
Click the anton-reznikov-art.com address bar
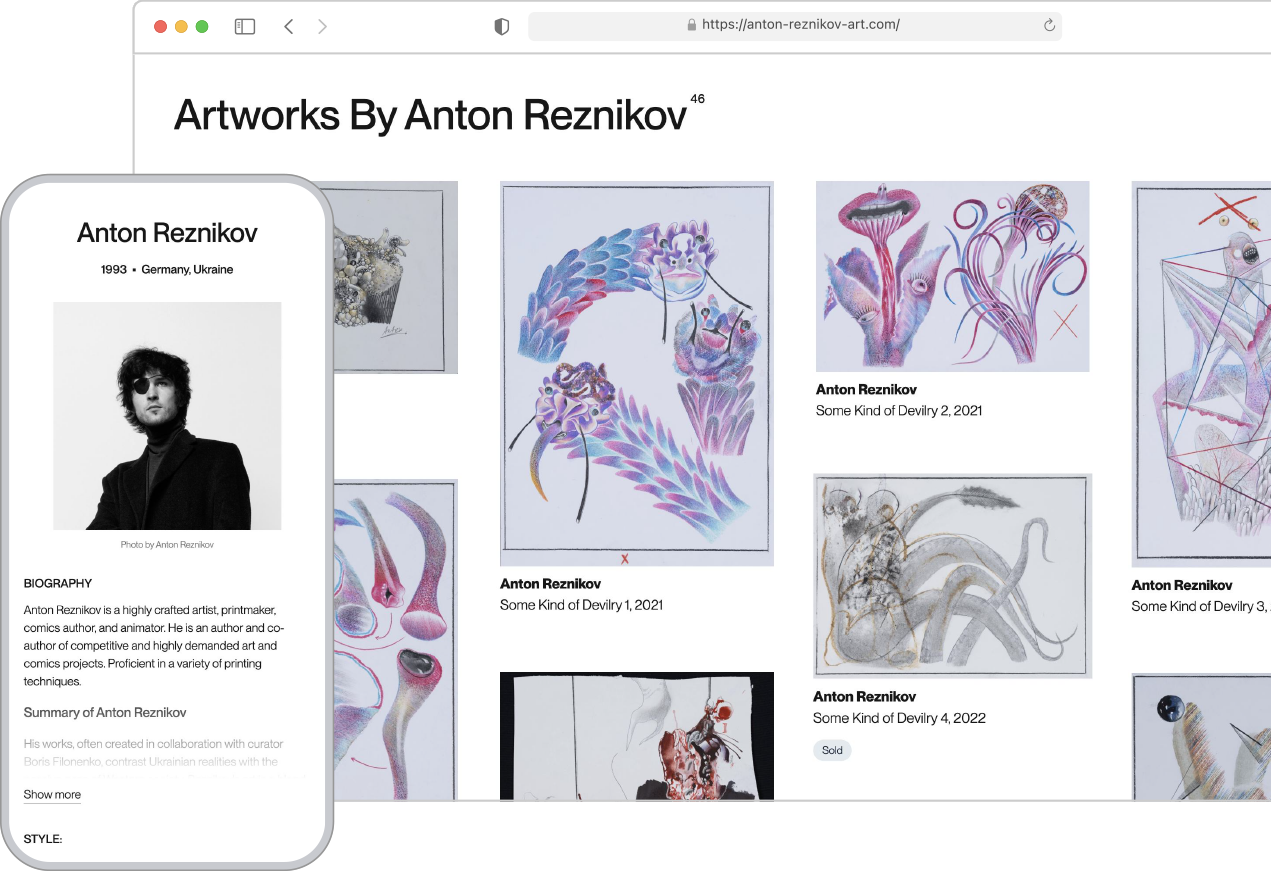click(x=800, y=25)
